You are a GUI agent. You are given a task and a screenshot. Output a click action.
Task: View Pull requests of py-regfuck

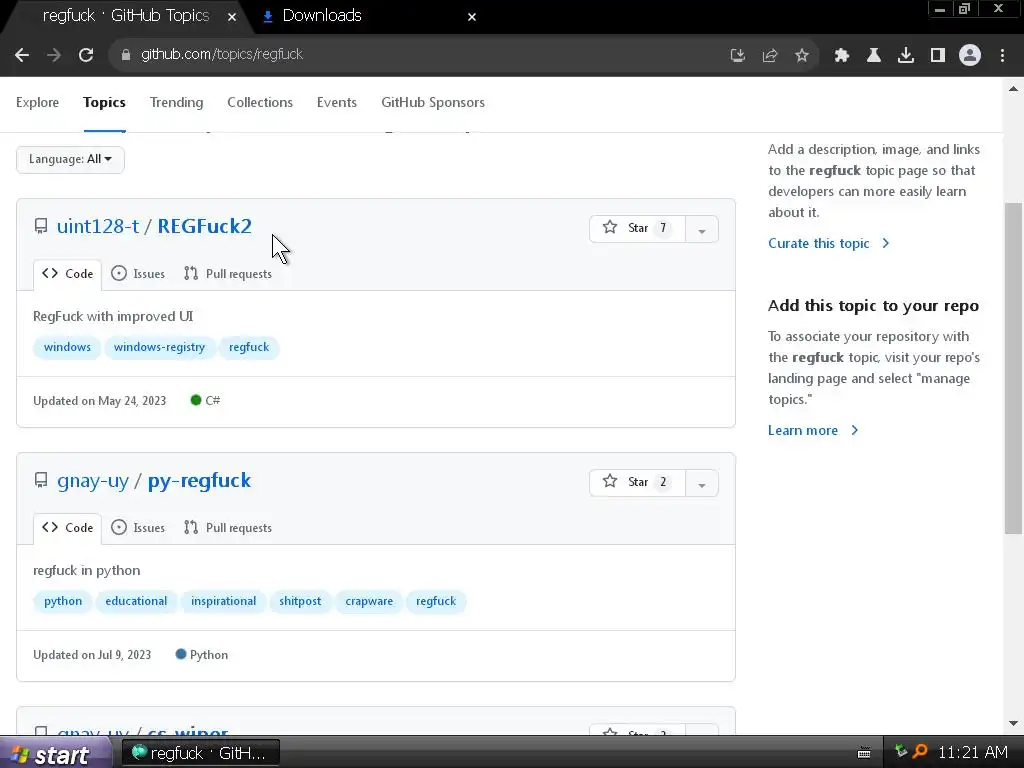(x=228, y=528)
